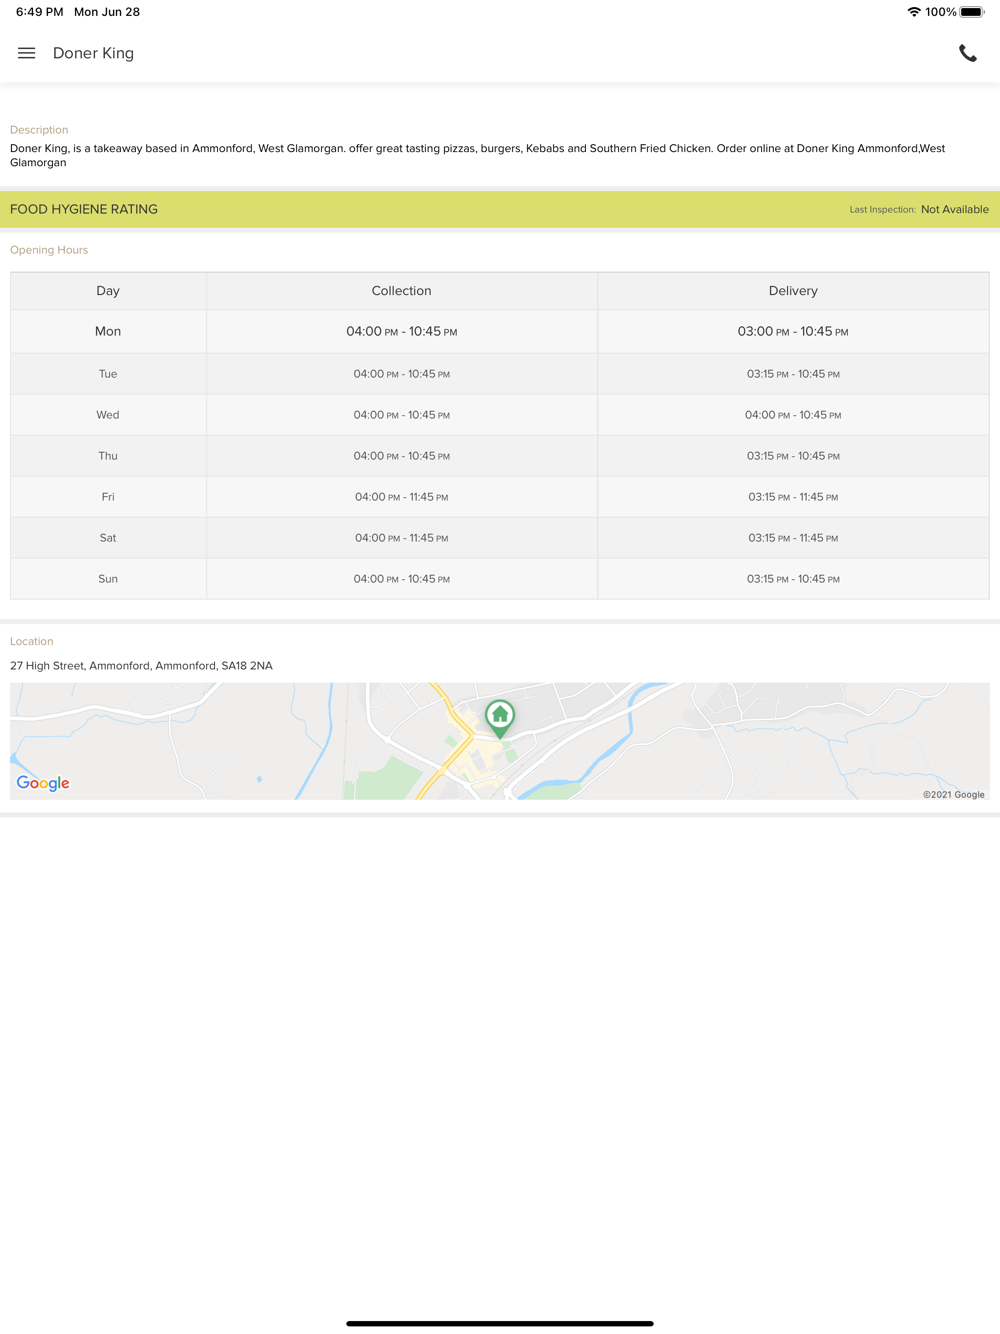1000x1334 pixels.
Task: Open the hamburger menu
Action: [x=27, y=53]
